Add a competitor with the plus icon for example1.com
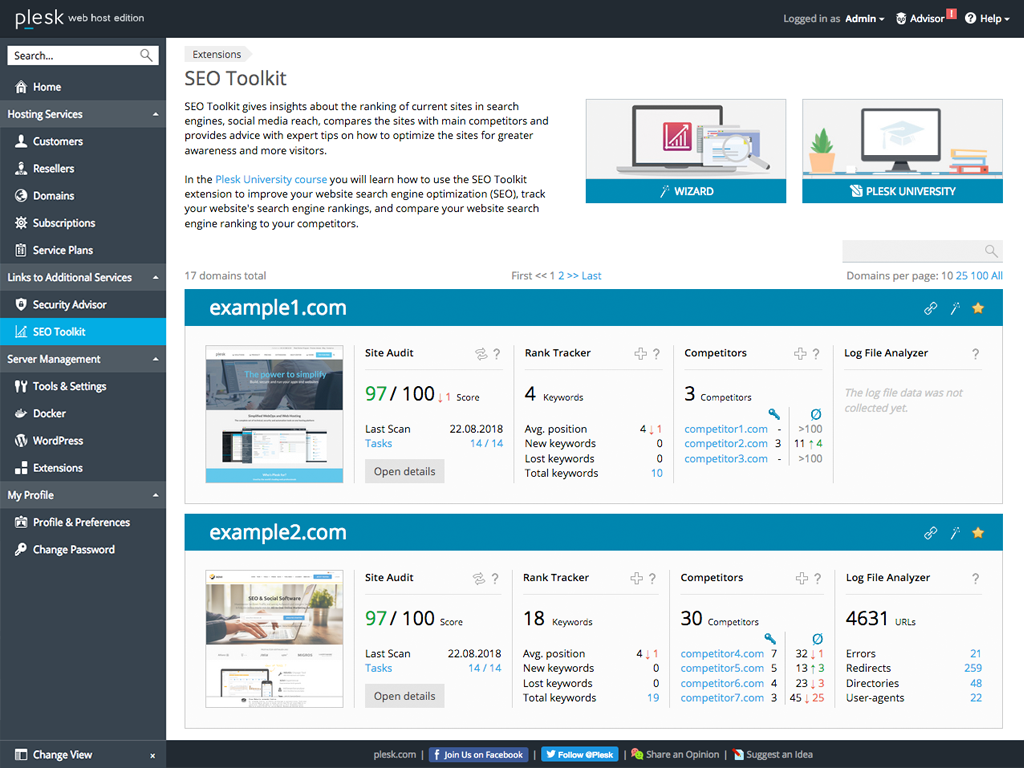Screen dimensions: 1024x768 pos(800,354)
